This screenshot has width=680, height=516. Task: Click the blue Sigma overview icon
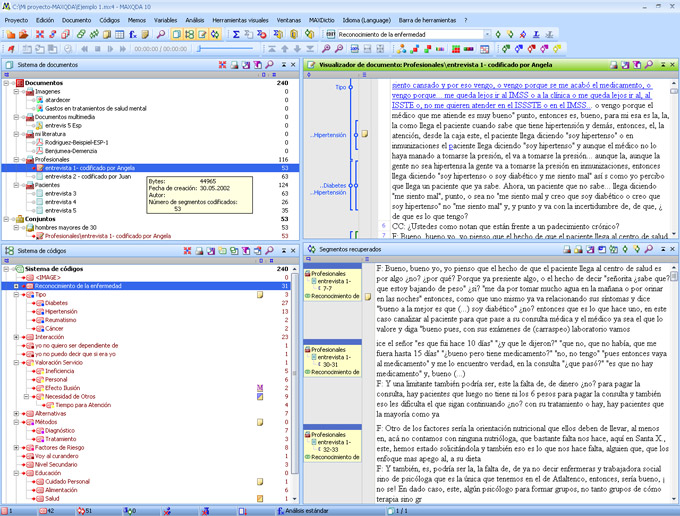tap(236, 34)
